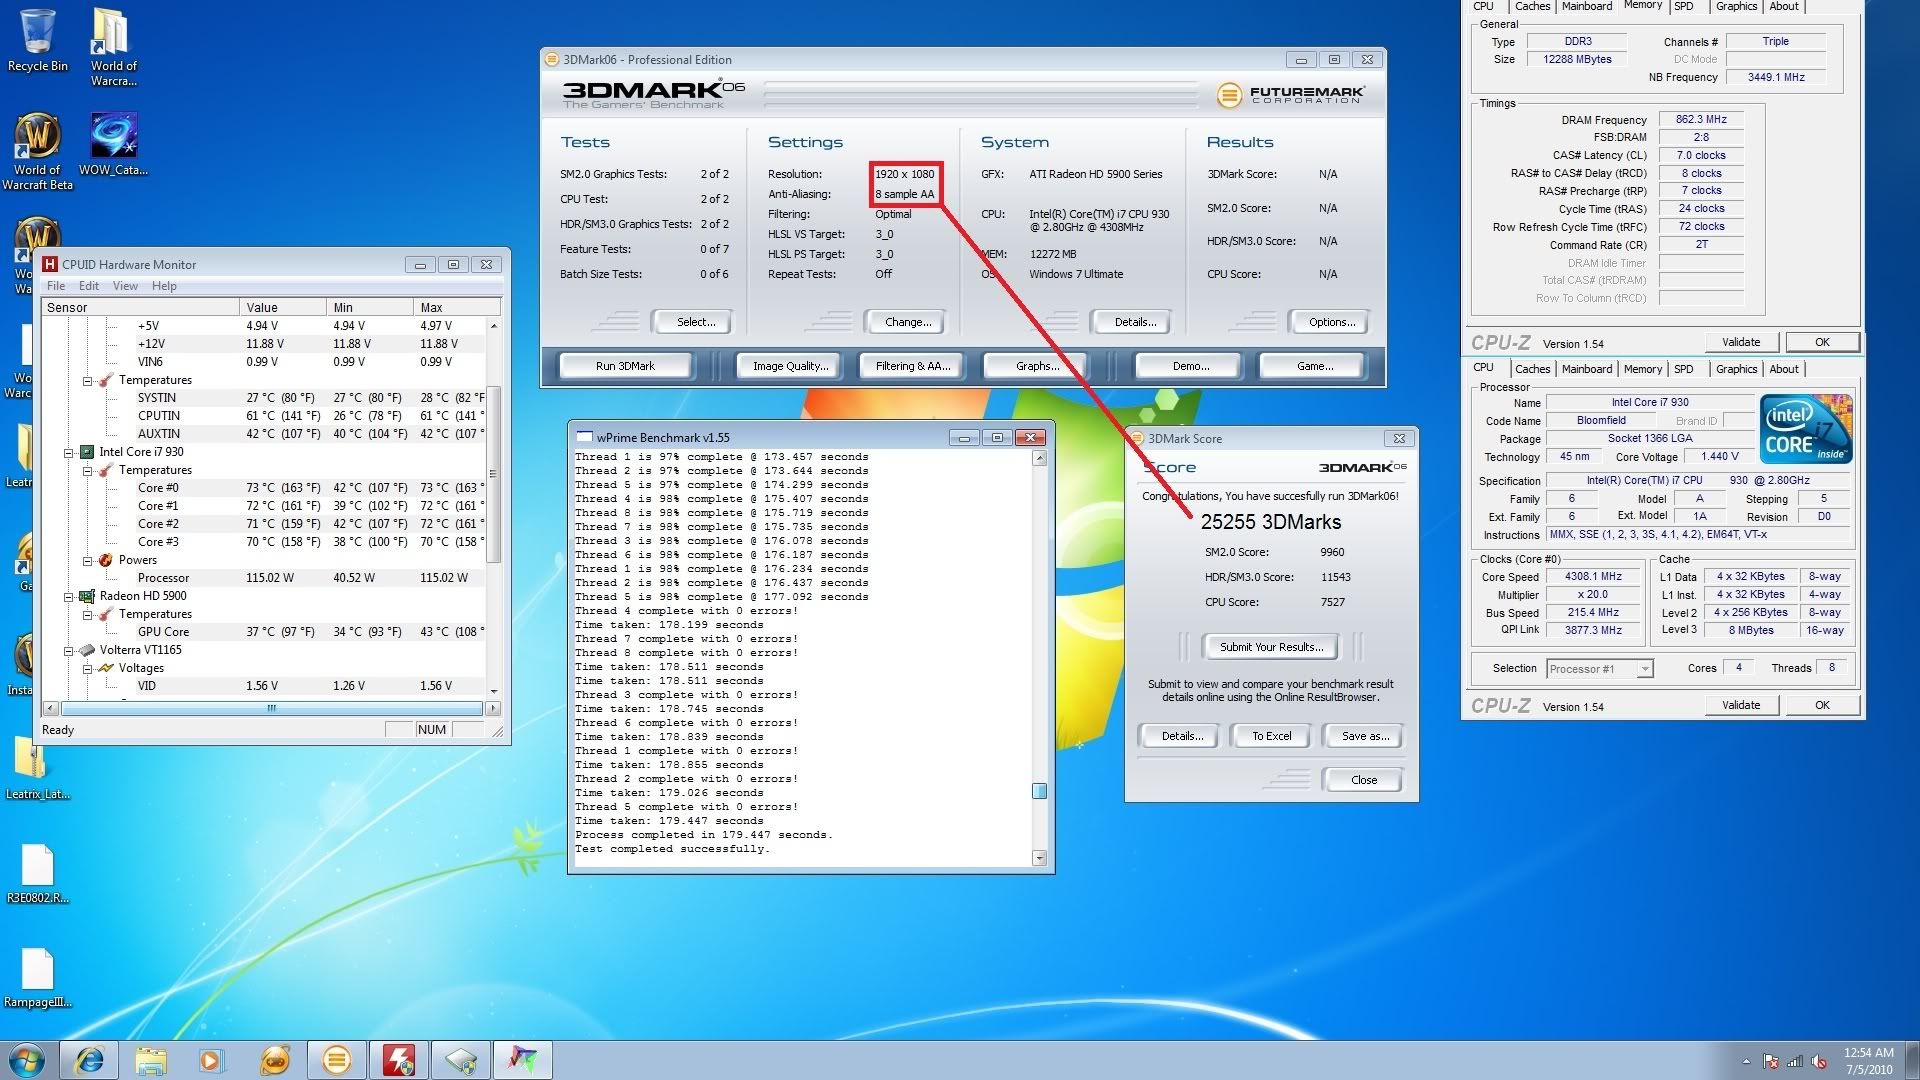Switch to Mainboard tab in lower CPU-Z
This screenshot has height=1080, width=1920.
[1587, 369]
